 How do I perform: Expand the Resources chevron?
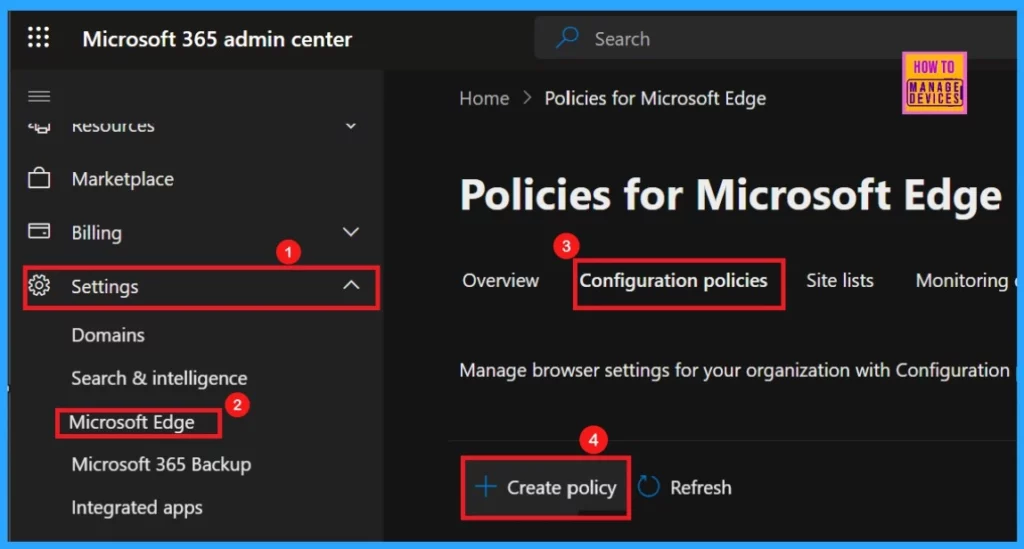click(351, 126)
